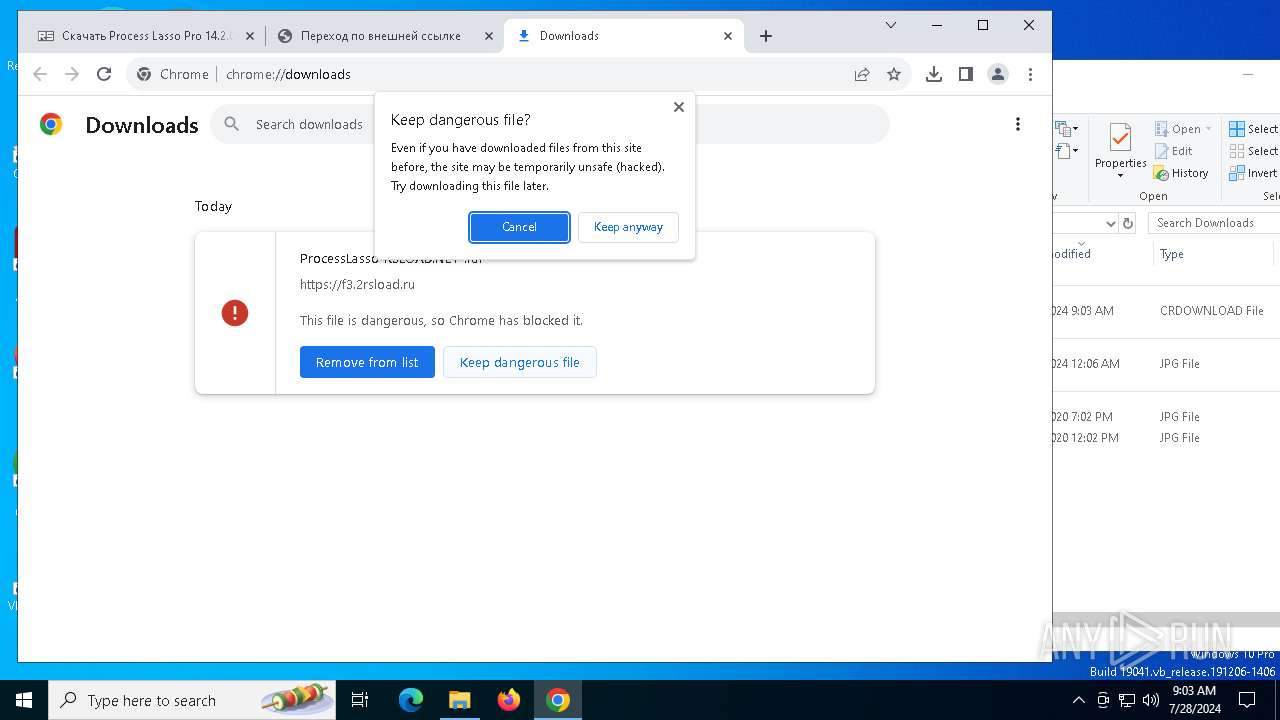Click the taskbar search box
This screenshot has height=720, width=1280.
click(192, 700)
